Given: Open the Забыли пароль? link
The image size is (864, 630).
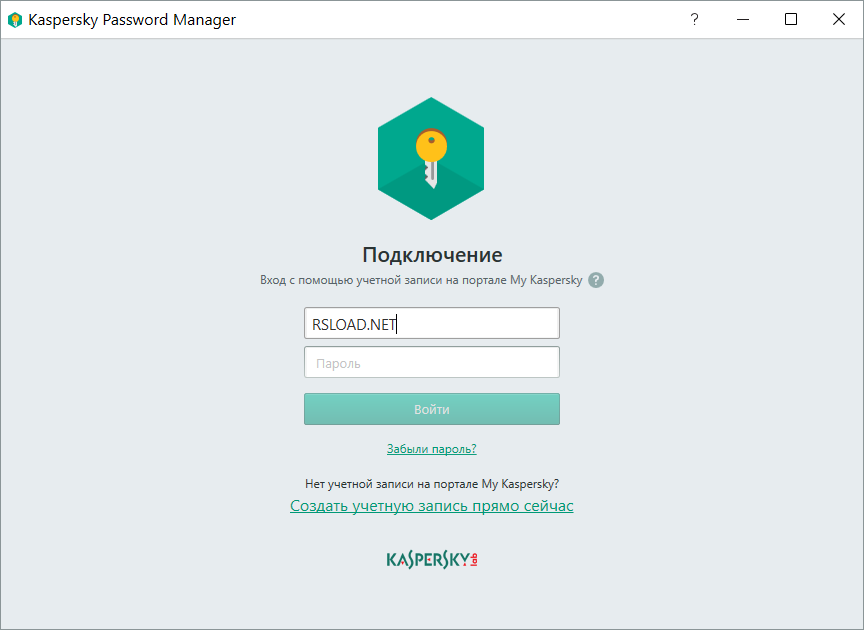Looking at the screenshot, I should click(x=431, y=449).
